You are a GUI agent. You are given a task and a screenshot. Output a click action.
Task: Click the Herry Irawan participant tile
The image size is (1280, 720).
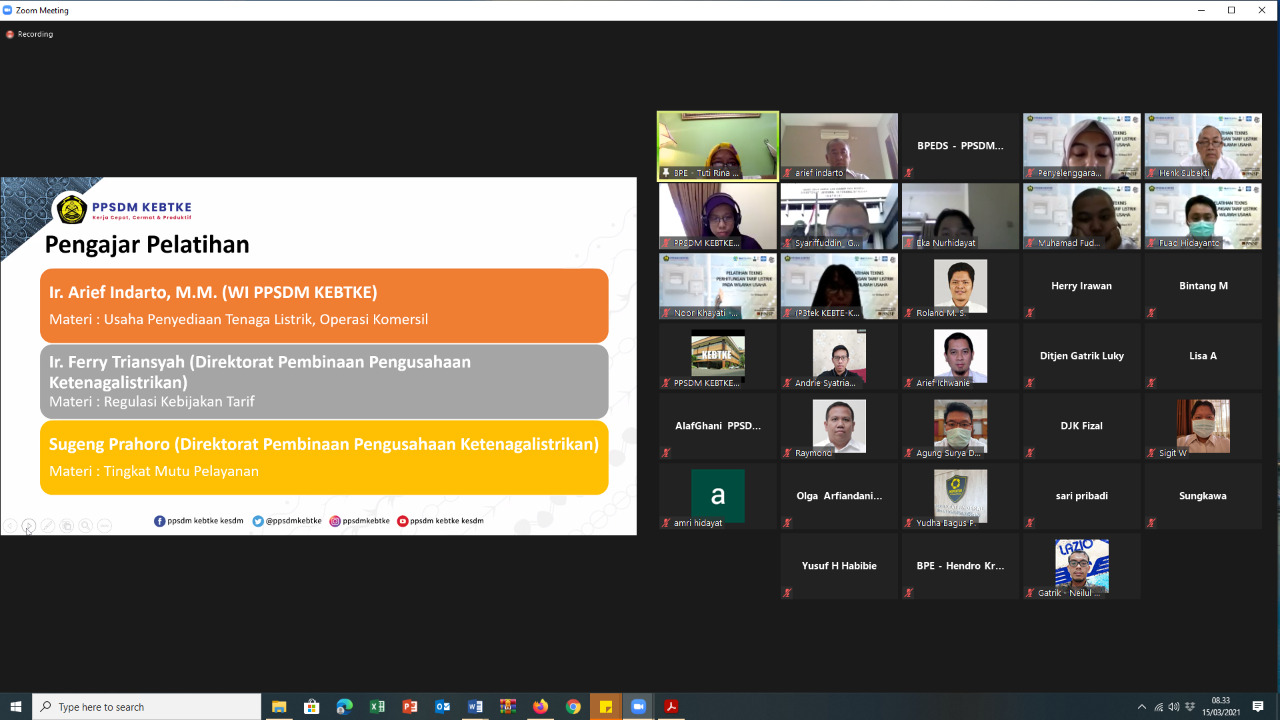click(x=1081, y=286)
